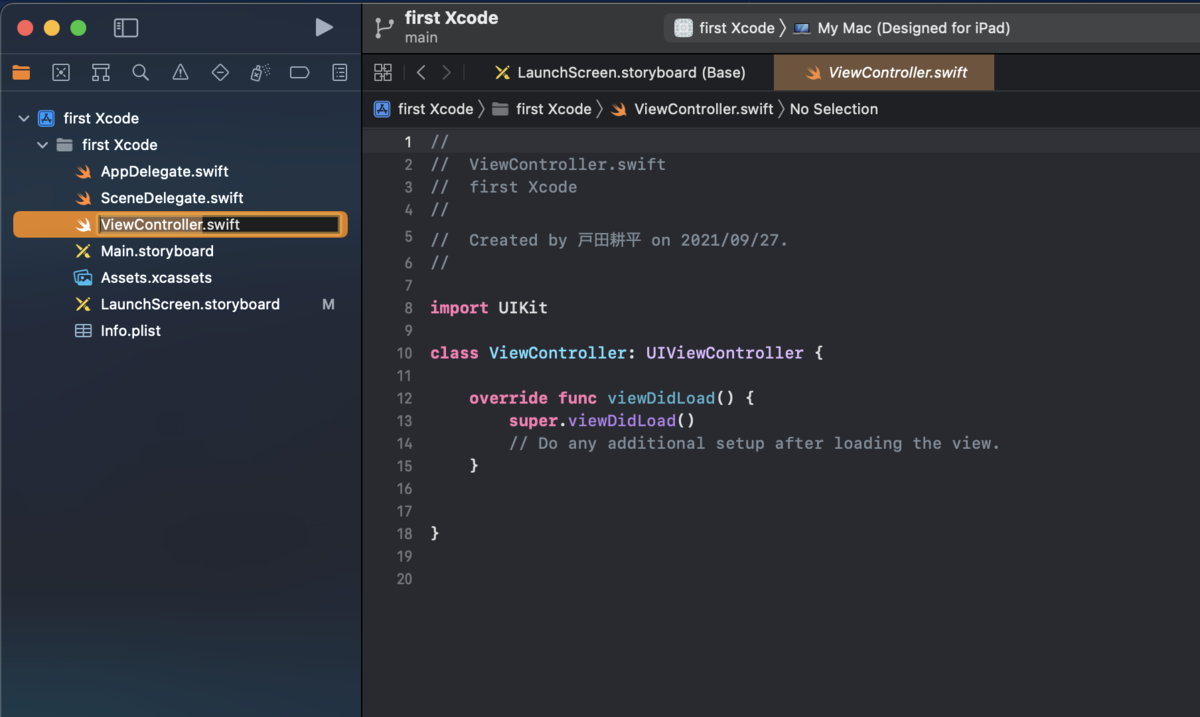Collapse the first Xcode group folder

point(43,145)
